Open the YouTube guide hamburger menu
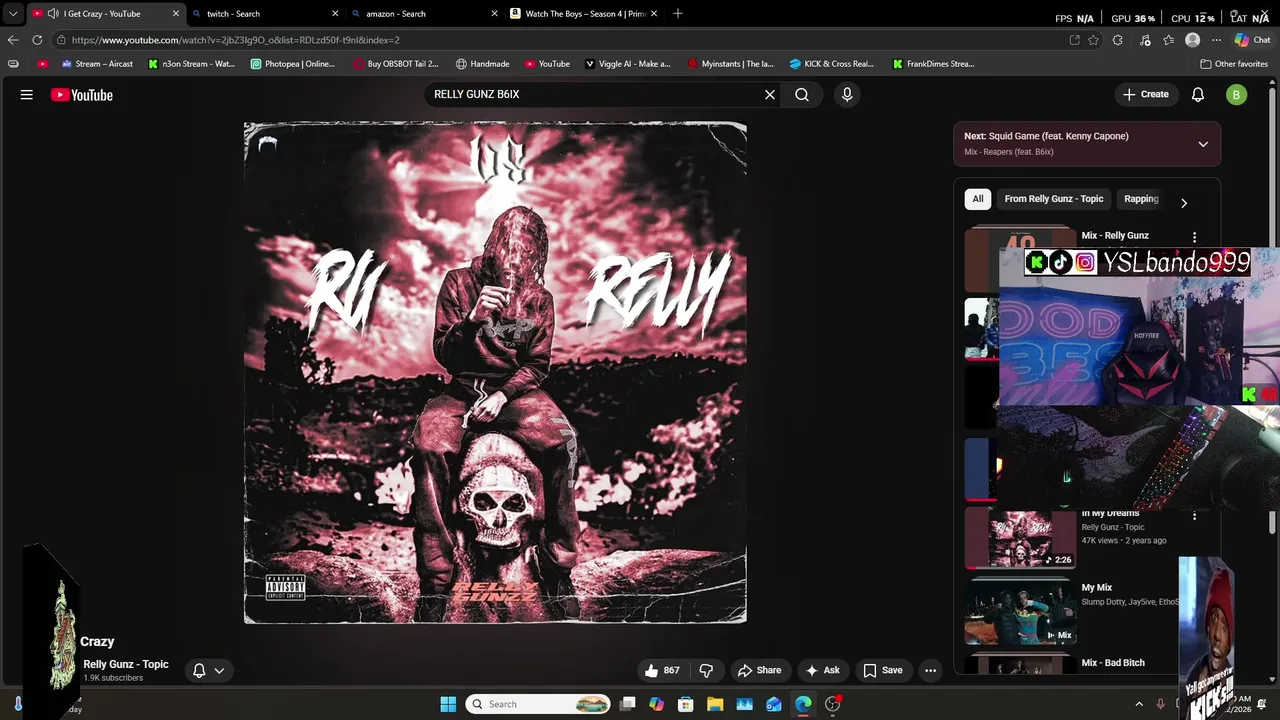 coord(27,95)
